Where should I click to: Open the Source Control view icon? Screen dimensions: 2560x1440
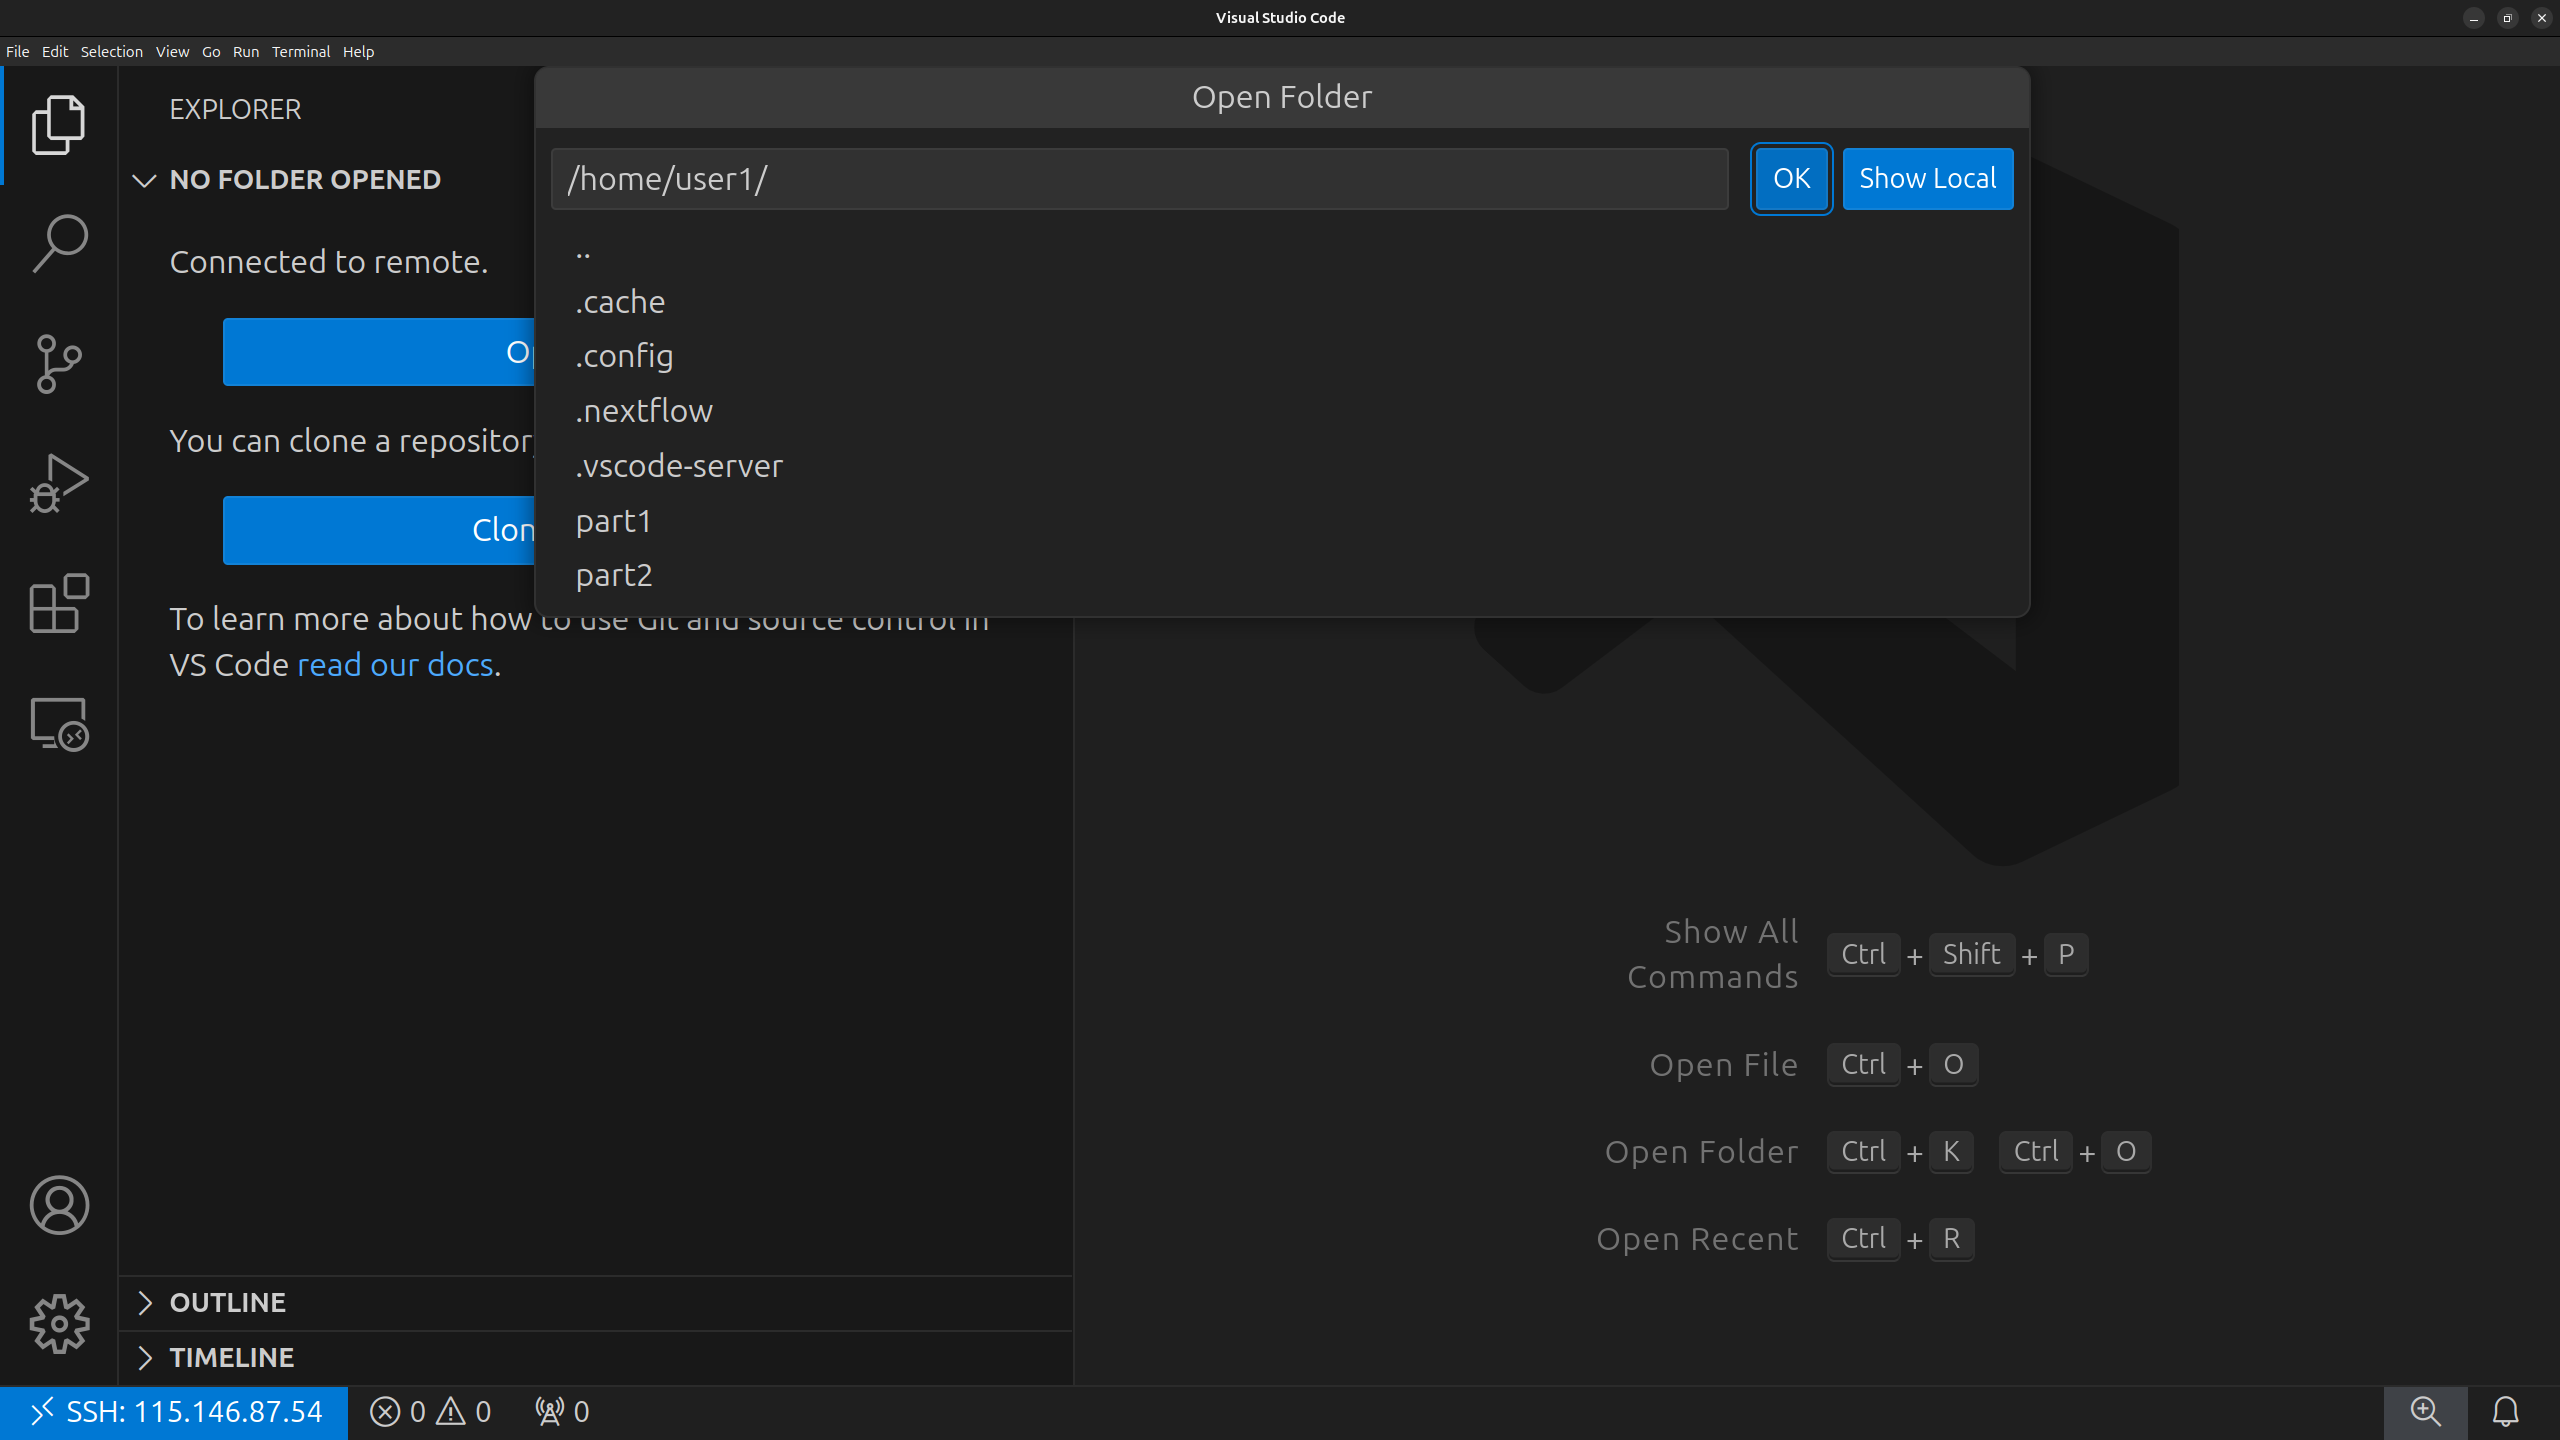coord(59,364)
